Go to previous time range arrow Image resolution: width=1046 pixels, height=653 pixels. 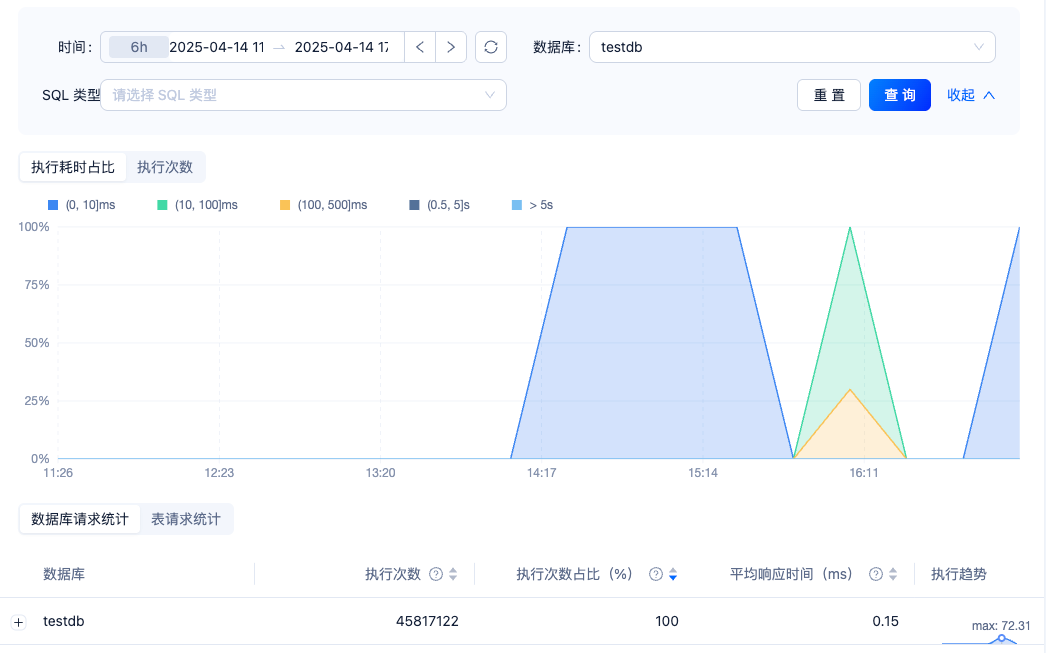coord(420,47)
